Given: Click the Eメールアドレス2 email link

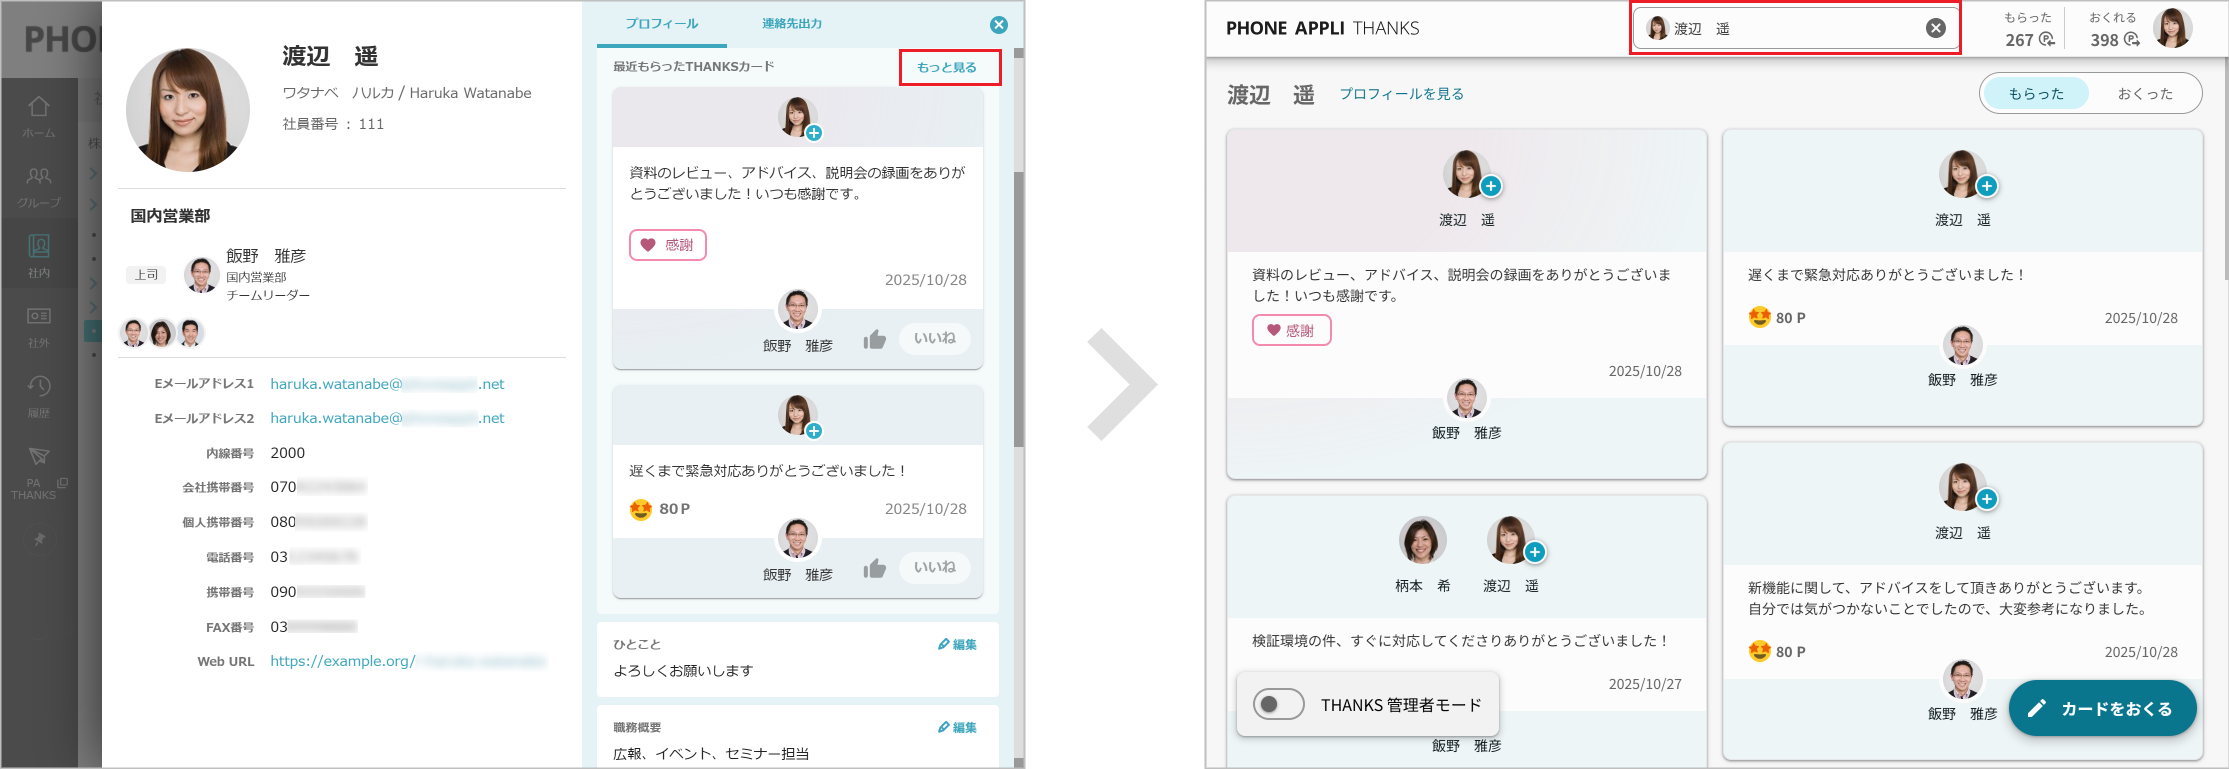Looking at the screenshot, I should click(387, 418).
